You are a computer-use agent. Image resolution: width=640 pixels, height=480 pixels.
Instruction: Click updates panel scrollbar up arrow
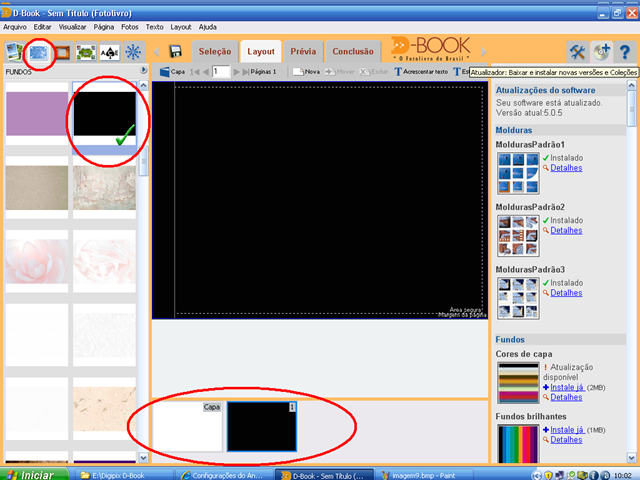point(631,85)
